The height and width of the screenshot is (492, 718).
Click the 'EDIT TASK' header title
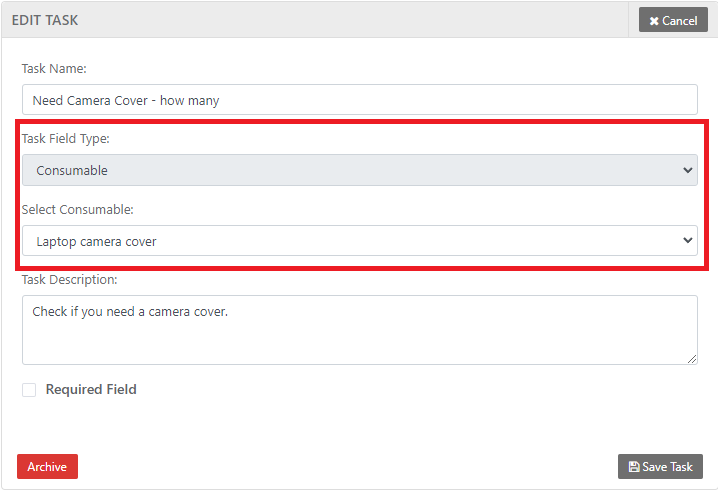pyautogui.click(x=45, y=20)
